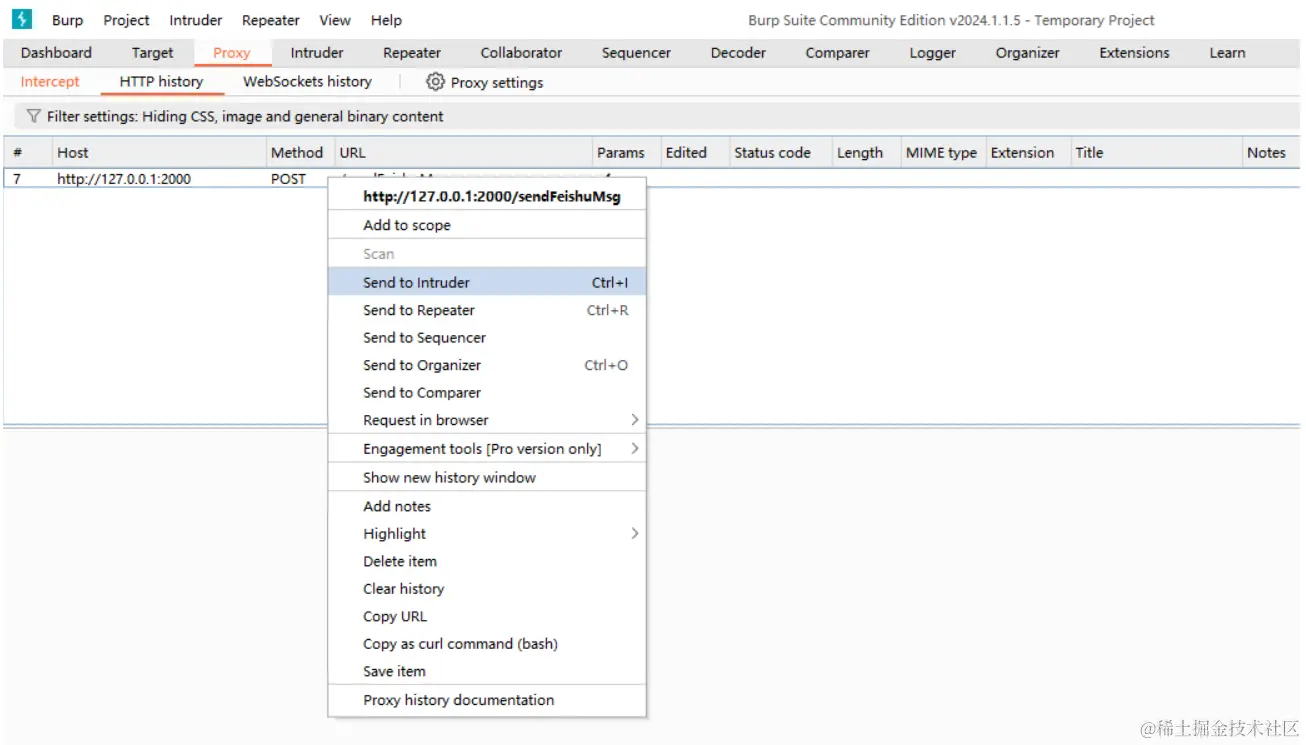This screenshot has height=745, width=1306.
Task: Select the http://127.0.0.1:2000 host cell
Action: coord(124,179)
